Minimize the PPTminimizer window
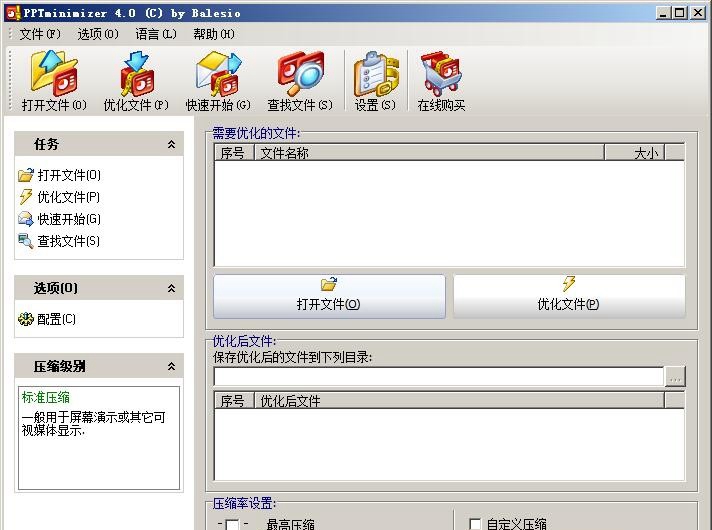Viewport: 712px width, 530px height. click(x=663, y=13)
